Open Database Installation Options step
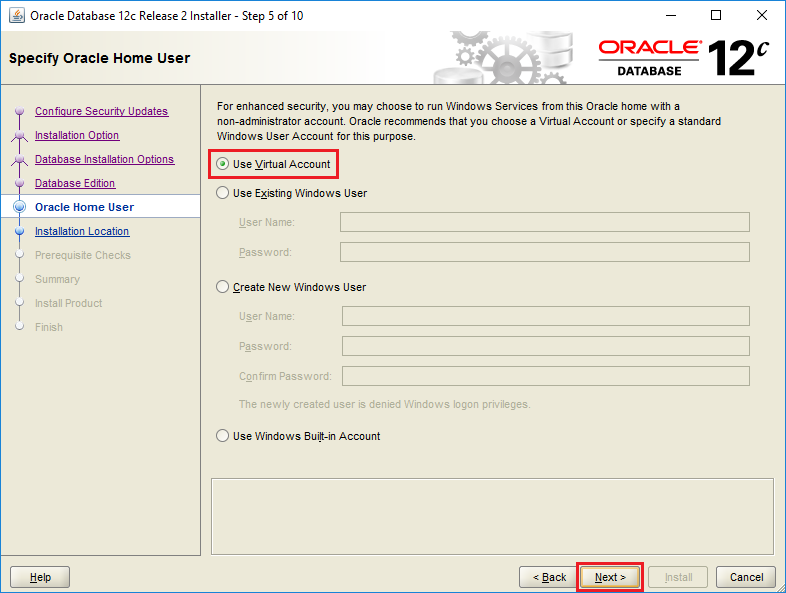The image size is (786, 593). point(104,159)
